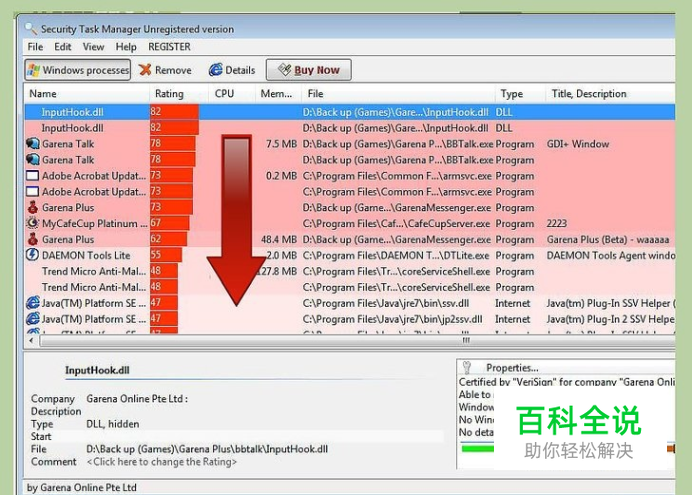Toggle the Windows processes button
The width and height of the screenshot is (692, 495).
coord(78,70)
